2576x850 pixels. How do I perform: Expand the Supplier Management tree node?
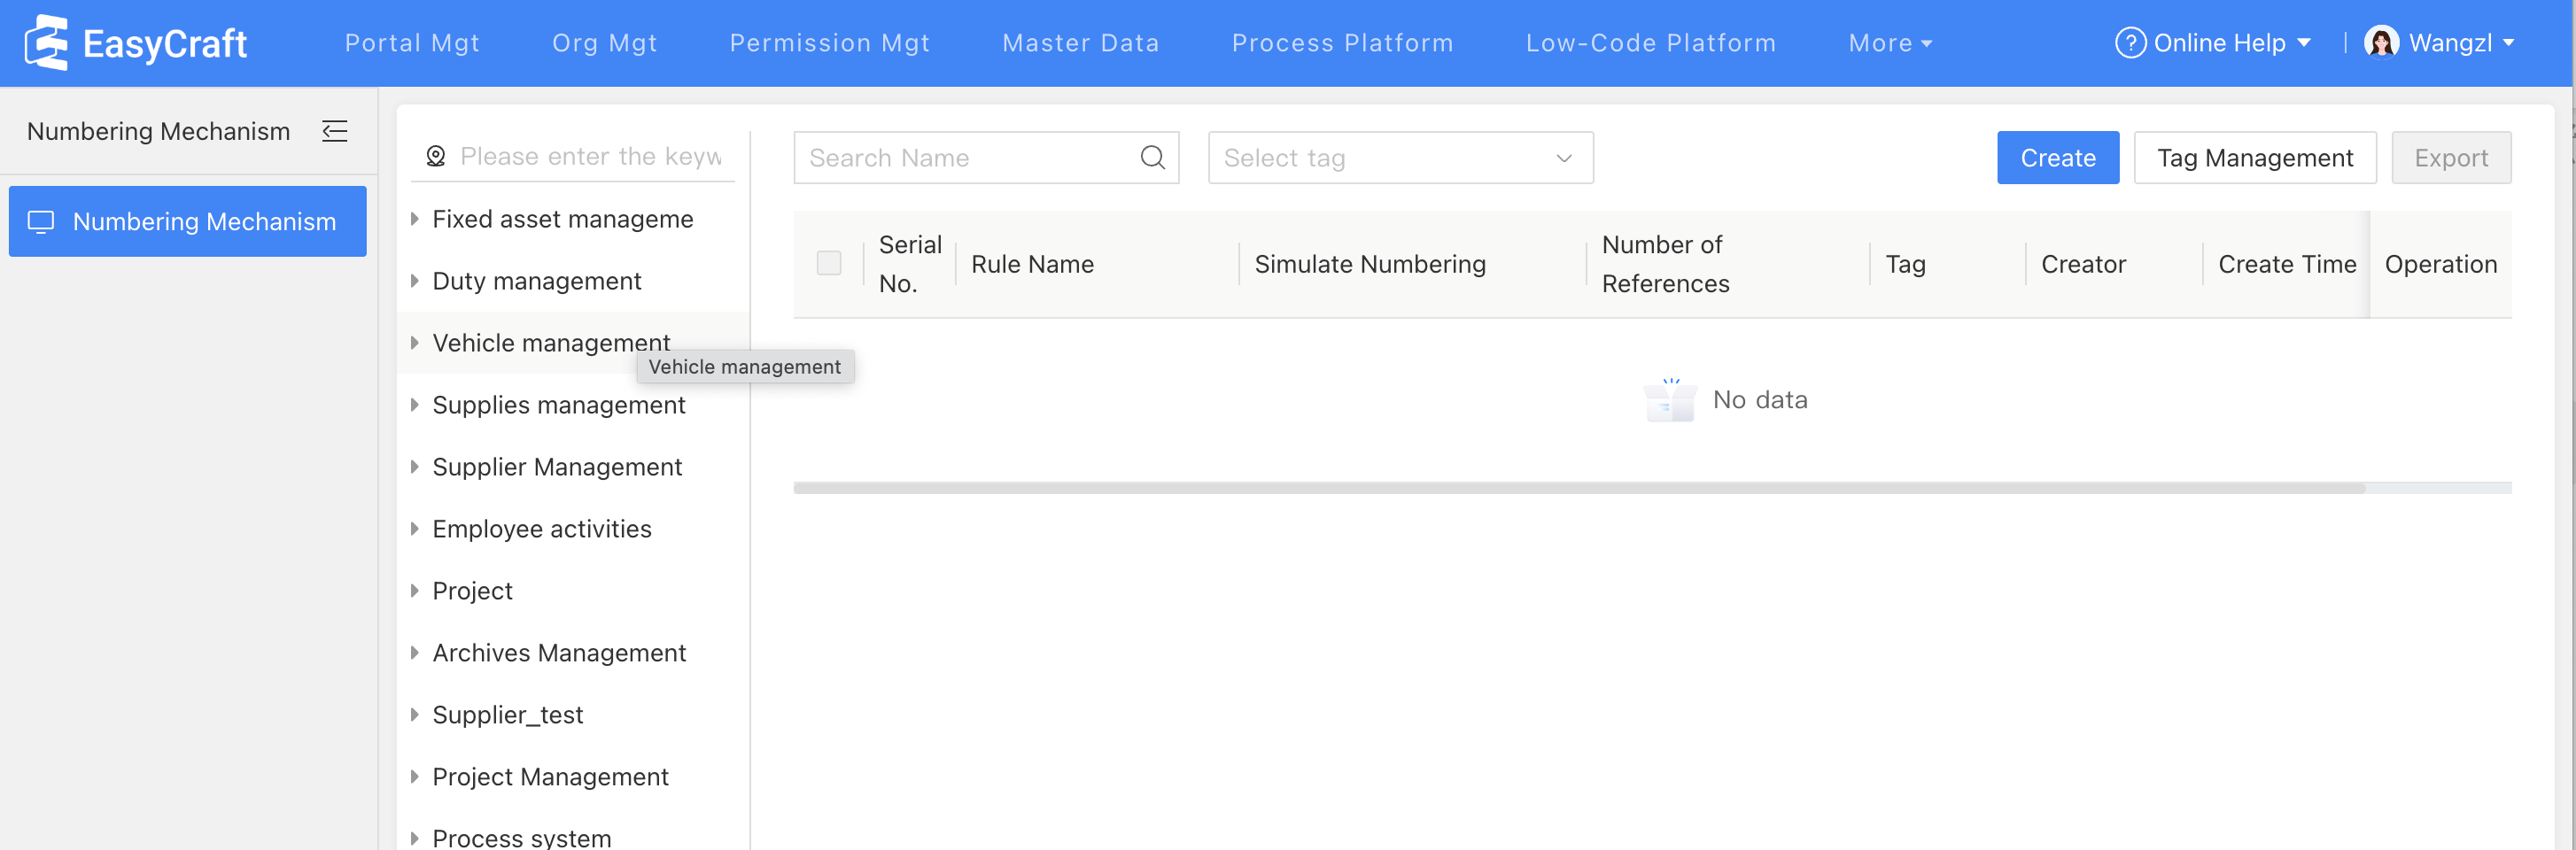(x=415, y=467)
